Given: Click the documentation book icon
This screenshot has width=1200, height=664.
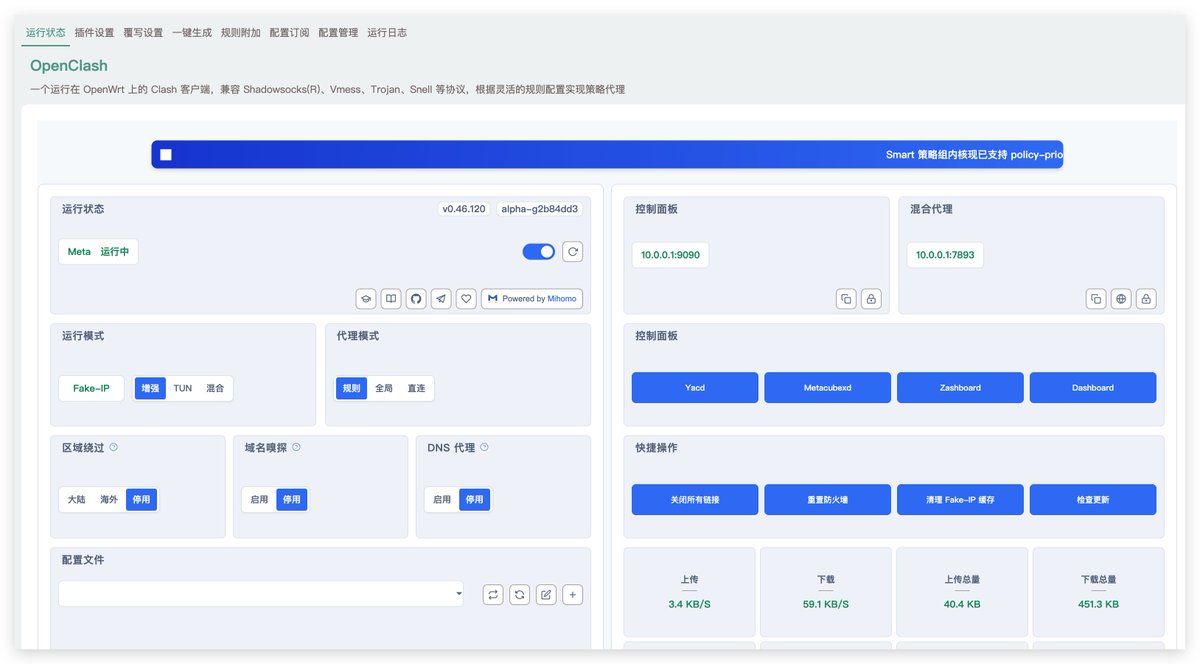Looking at the screenshot, I should pos(391,298).
